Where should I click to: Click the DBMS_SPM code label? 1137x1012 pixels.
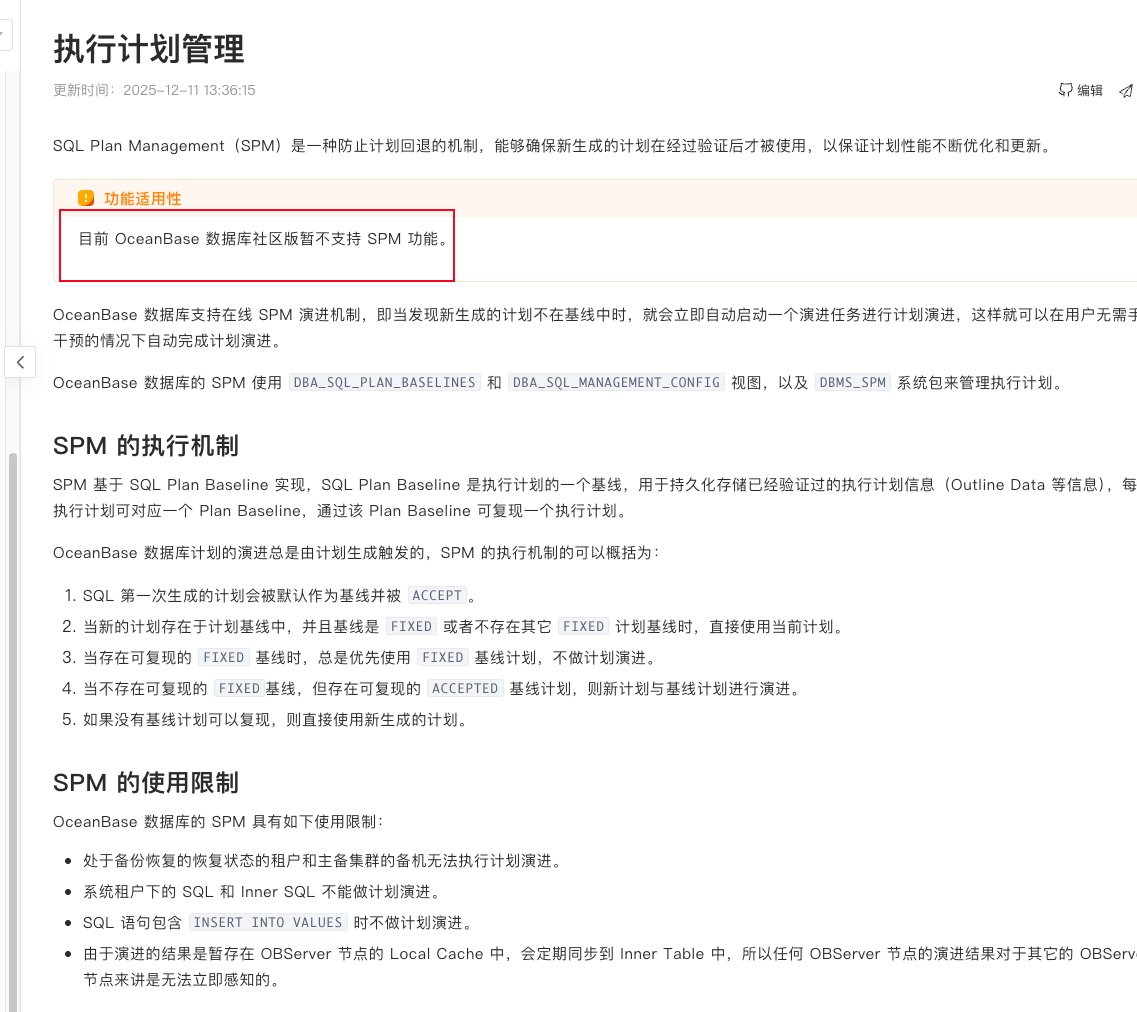(x=852, y=382)
